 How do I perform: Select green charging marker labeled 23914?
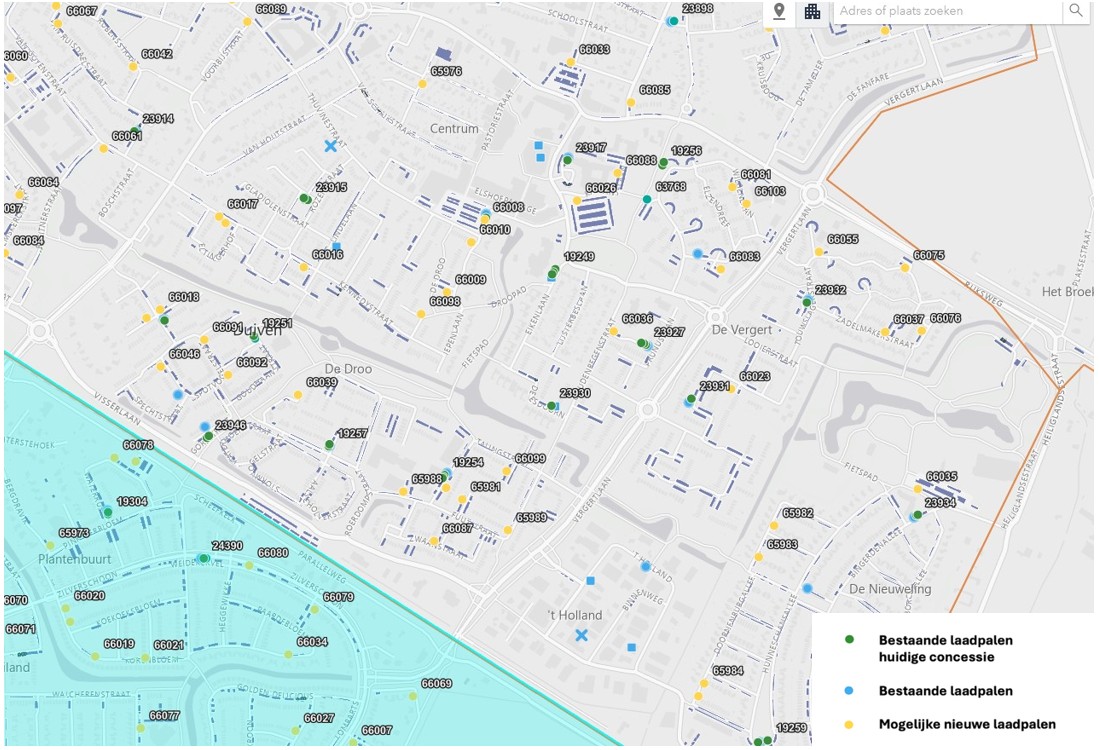(x=135, y=131)
